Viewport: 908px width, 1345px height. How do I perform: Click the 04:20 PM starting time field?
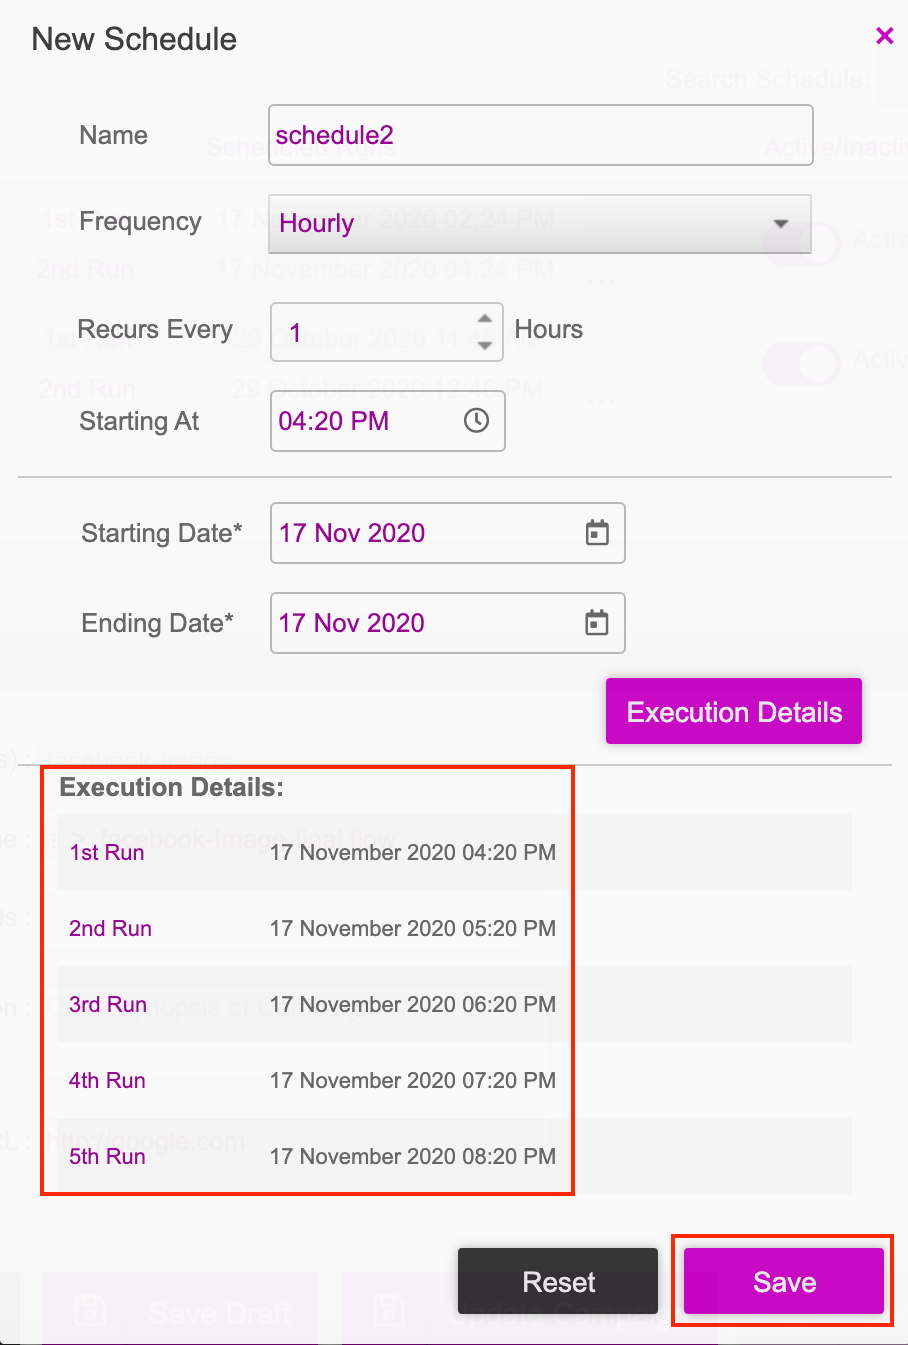360,421
